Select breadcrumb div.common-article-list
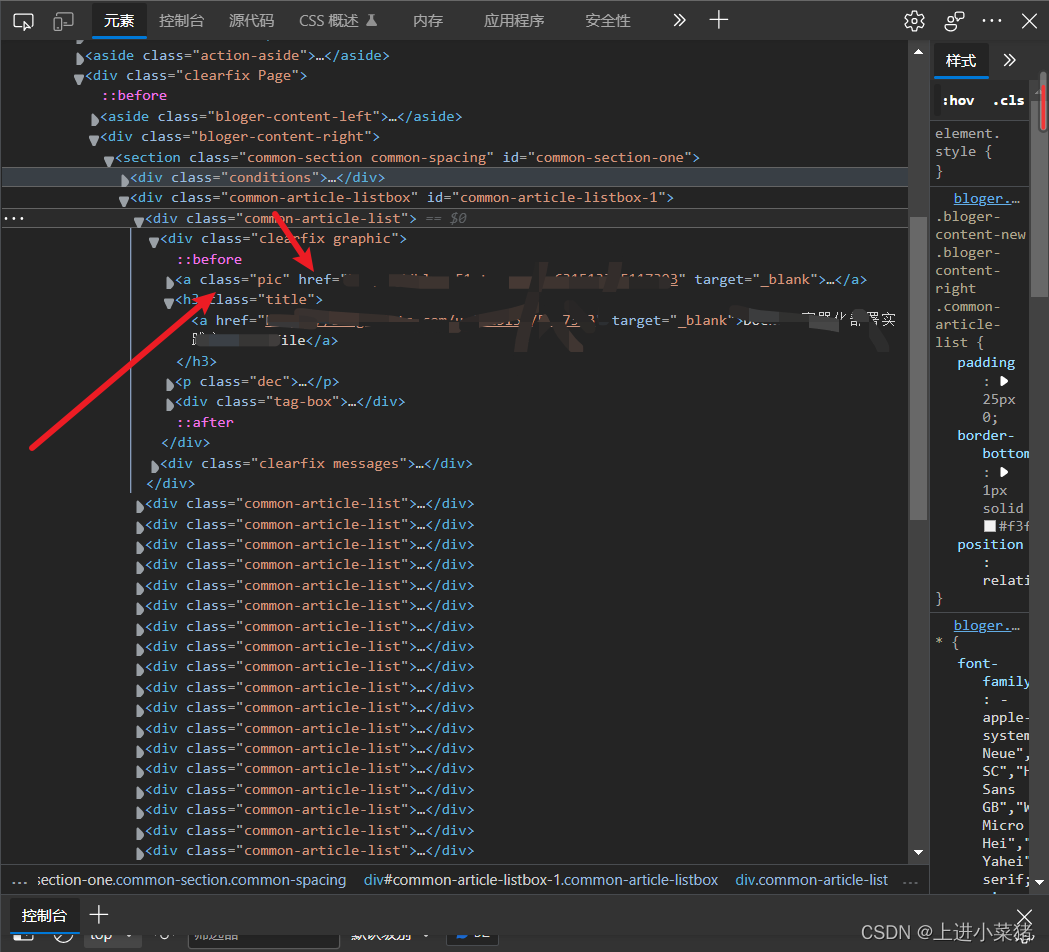This screenshot has width=1049, height=952. pos(812,880)
